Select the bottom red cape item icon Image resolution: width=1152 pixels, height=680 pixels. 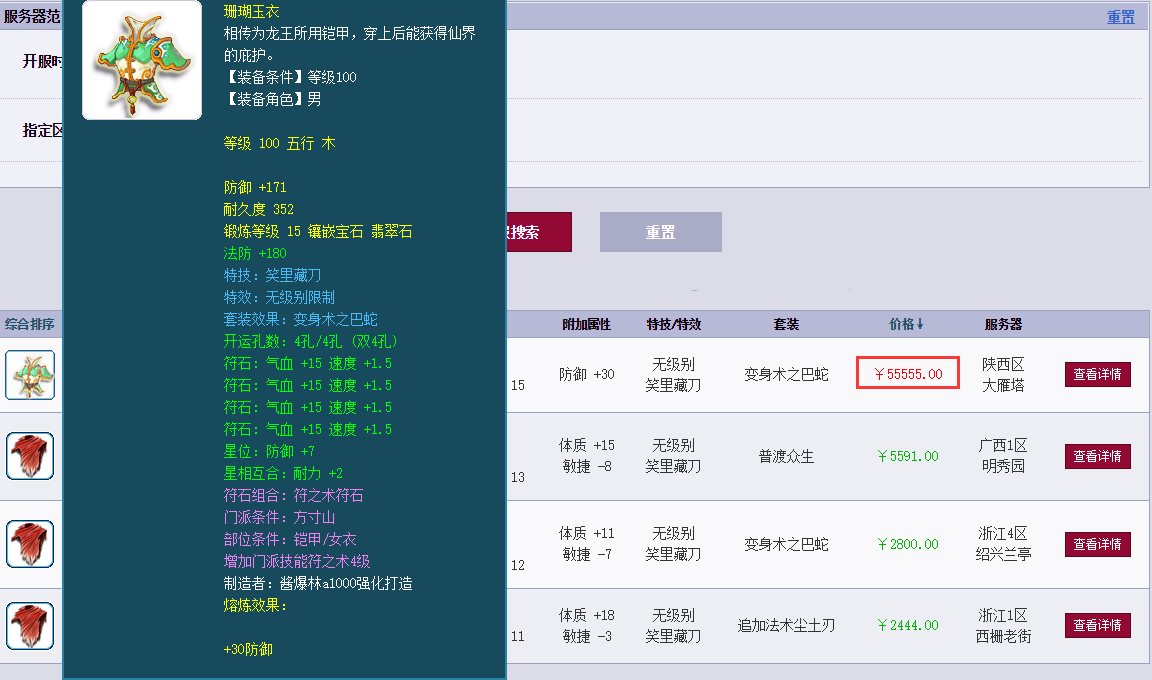[x=30, y=625]
